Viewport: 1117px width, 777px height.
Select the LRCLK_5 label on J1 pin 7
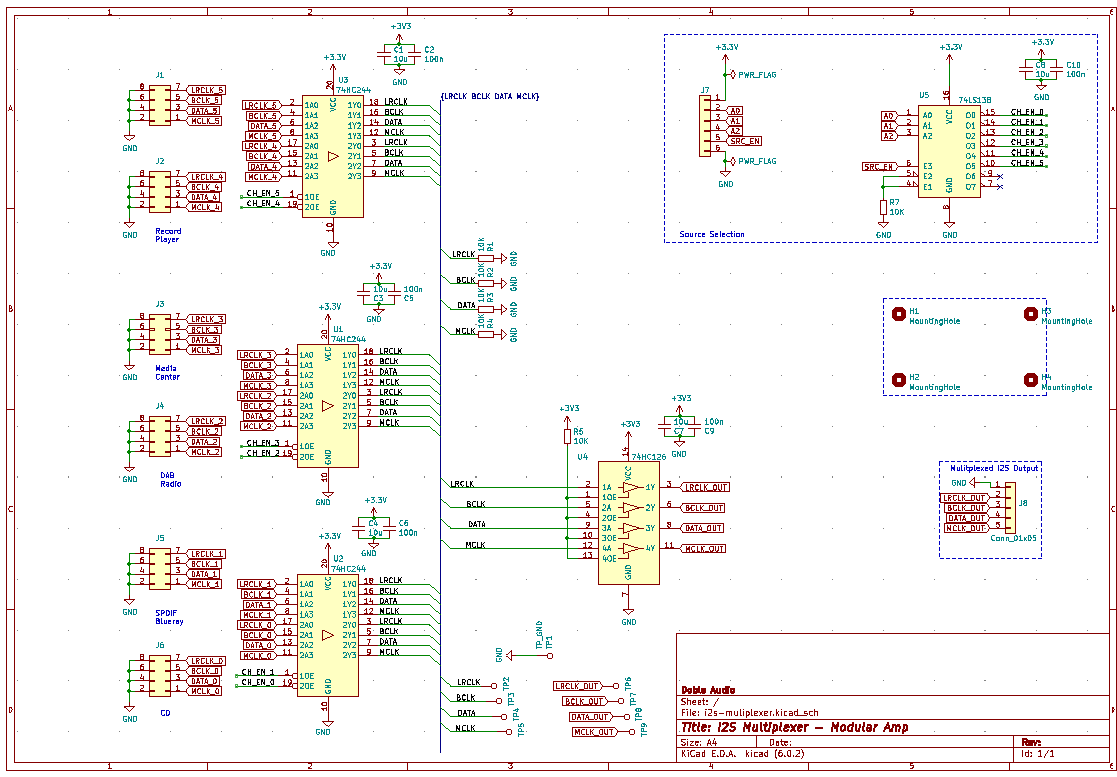tap(207, 90)
